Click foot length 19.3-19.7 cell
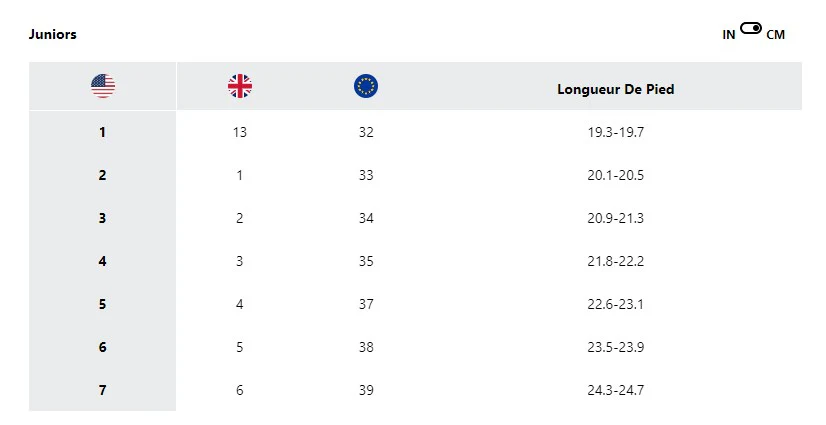The width and height of the screenshot is (826, 425). click(615, 132)
